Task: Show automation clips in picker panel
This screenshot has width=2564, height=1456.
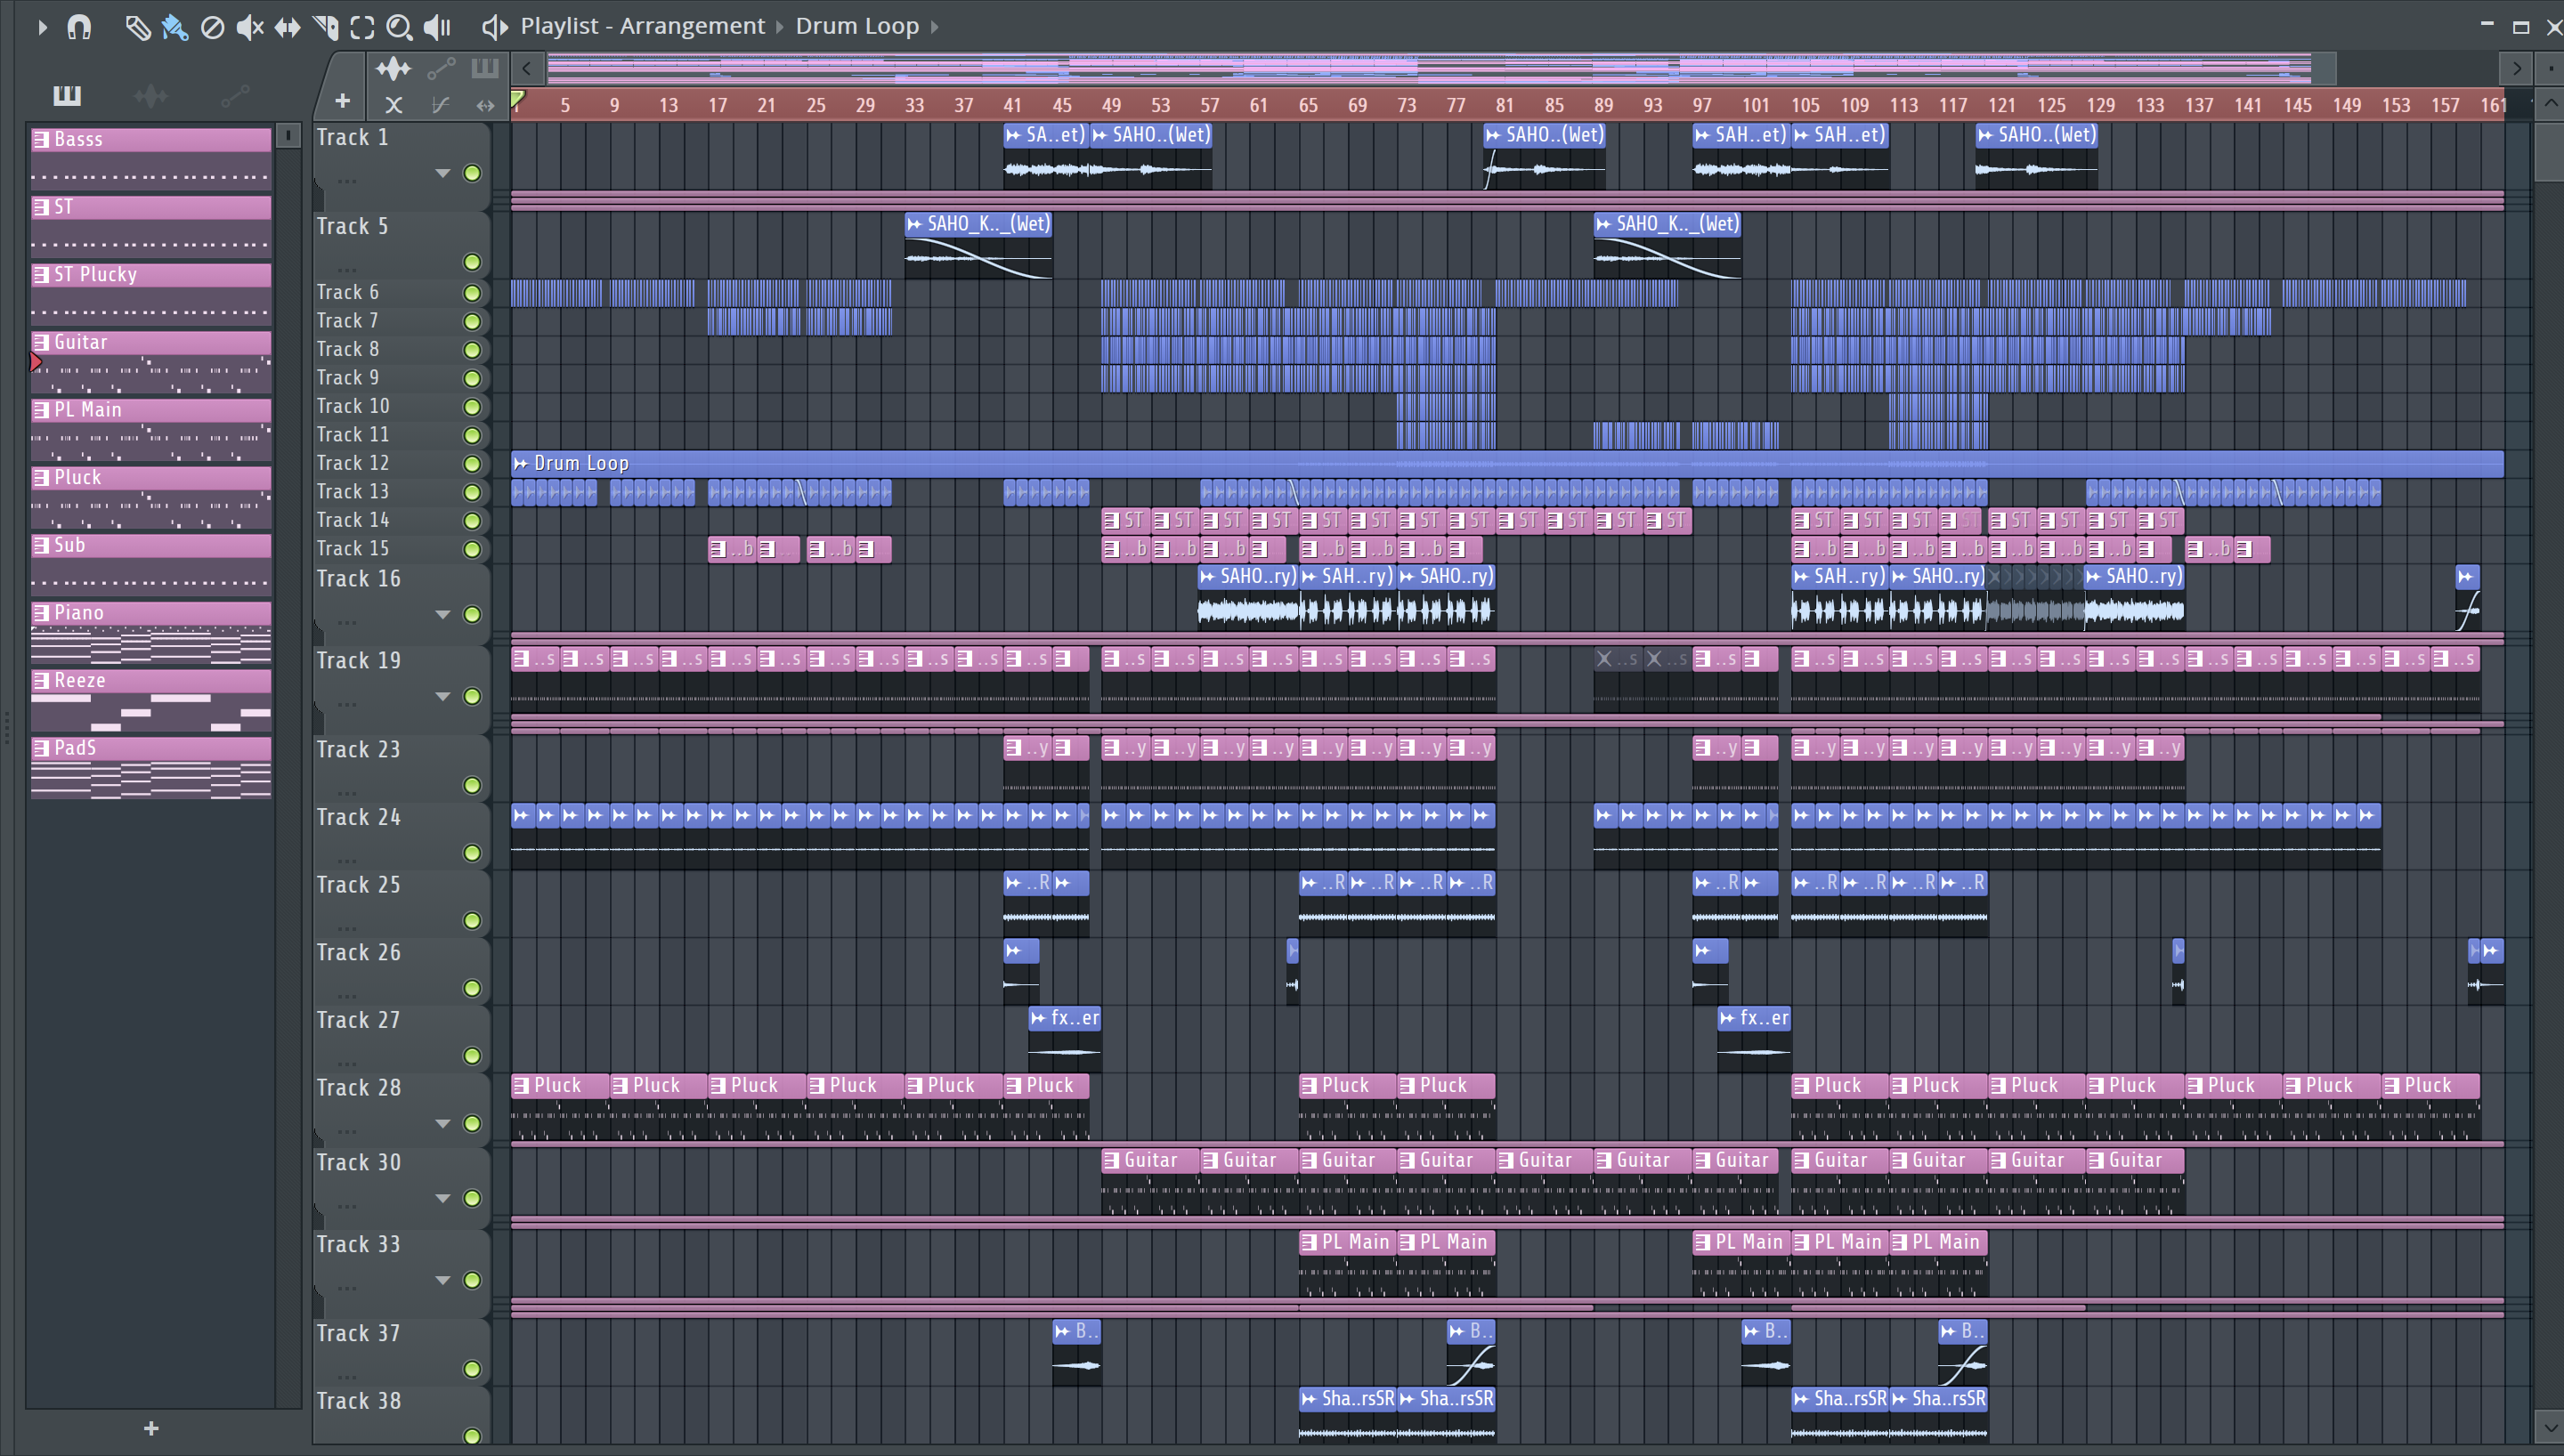Action: coord(235,95)
